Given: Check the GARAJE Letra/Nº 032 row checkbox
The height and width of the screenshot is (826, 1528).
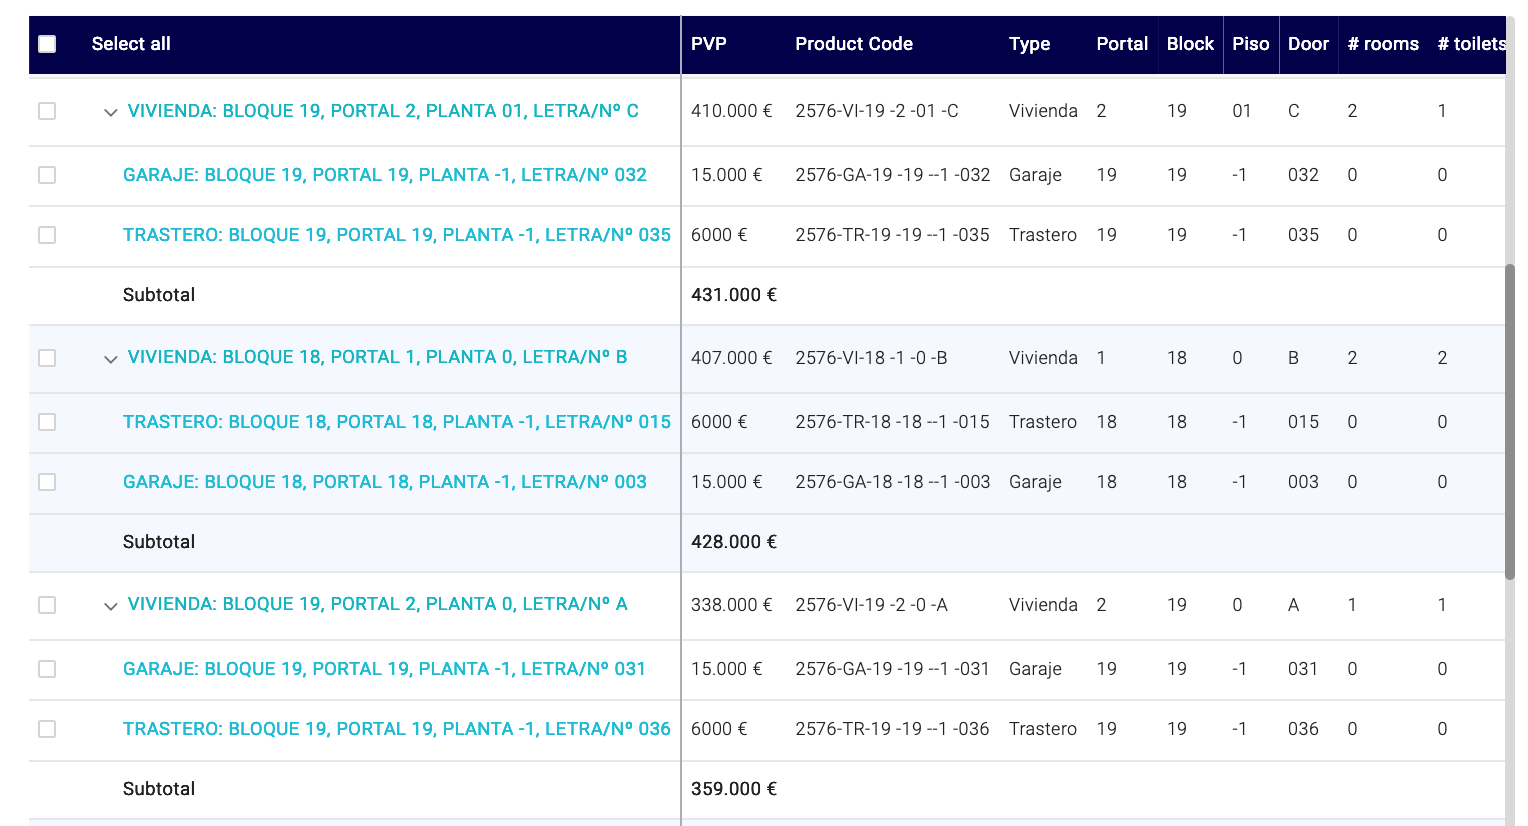Looking at the screenshot, I should click(47, 175).
